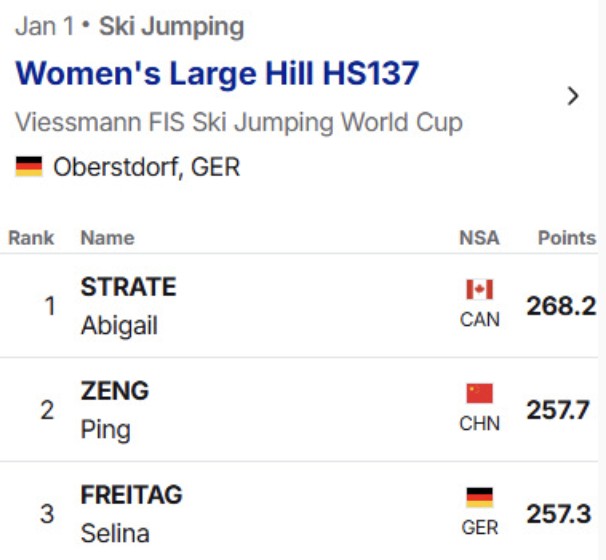Image resolution: width=606 pixels, height=560 pixels.
Task: Click China flag icon for Zeng
Action: point(480,394)
